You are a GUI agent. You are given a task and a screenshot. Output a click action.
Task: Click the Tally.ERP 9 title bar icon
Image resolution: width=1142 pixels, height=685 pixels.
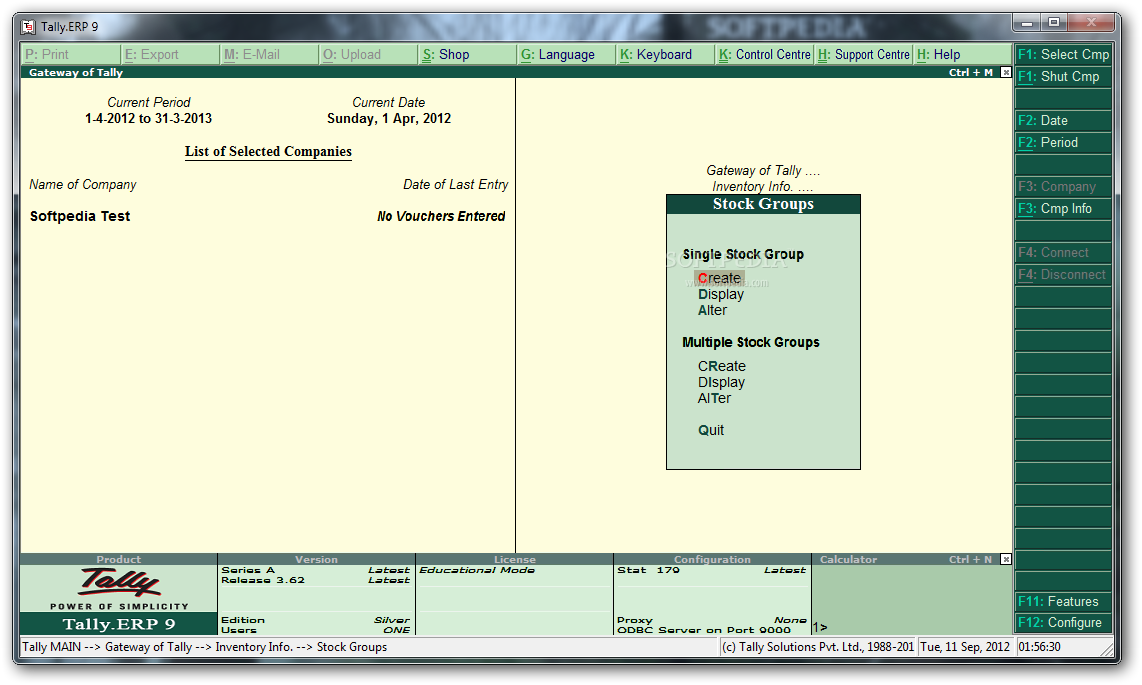click(28, 27)
